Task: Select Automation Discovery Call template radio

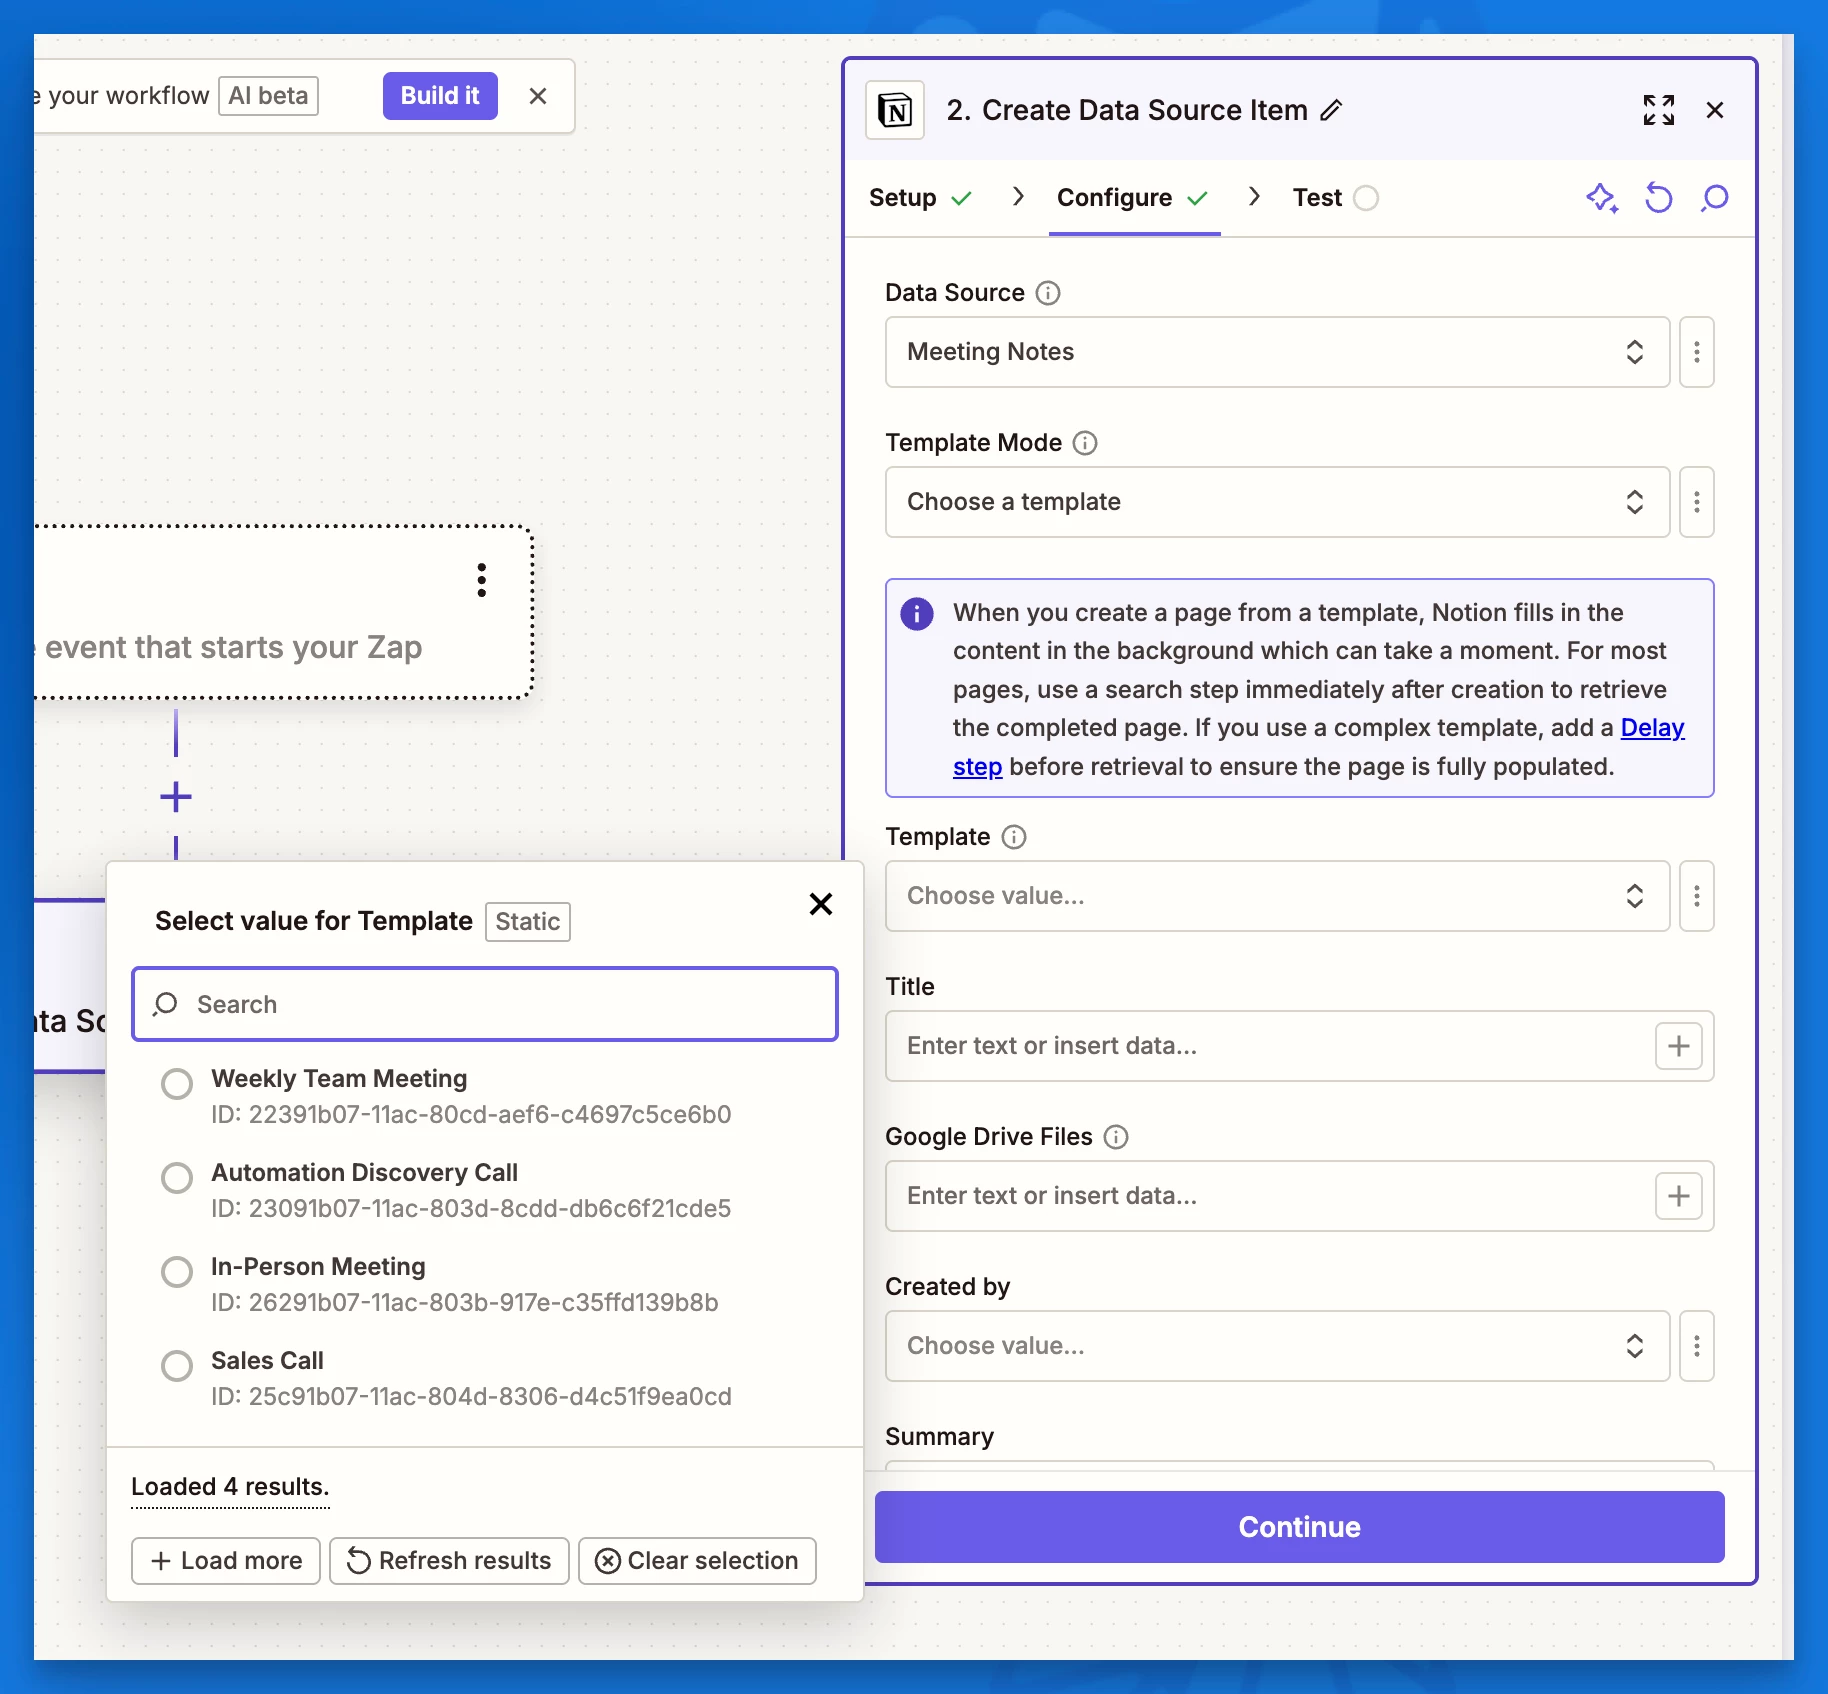Action: (x=177, y=1178)
